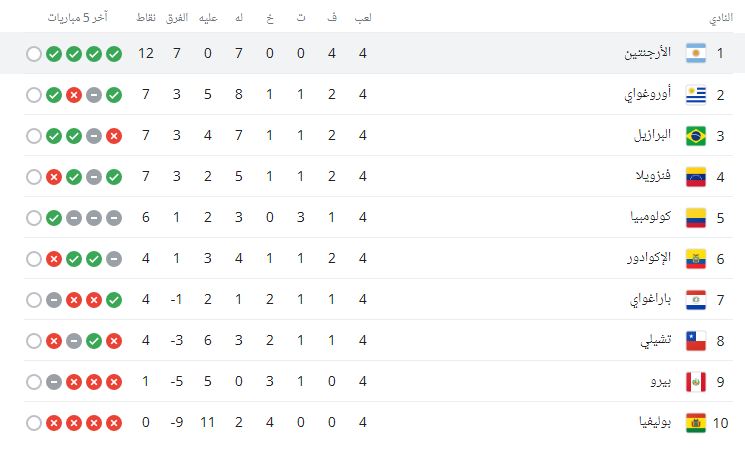Open the كولومبيا team link
This screenshot has width=745, height=459.
648,218
